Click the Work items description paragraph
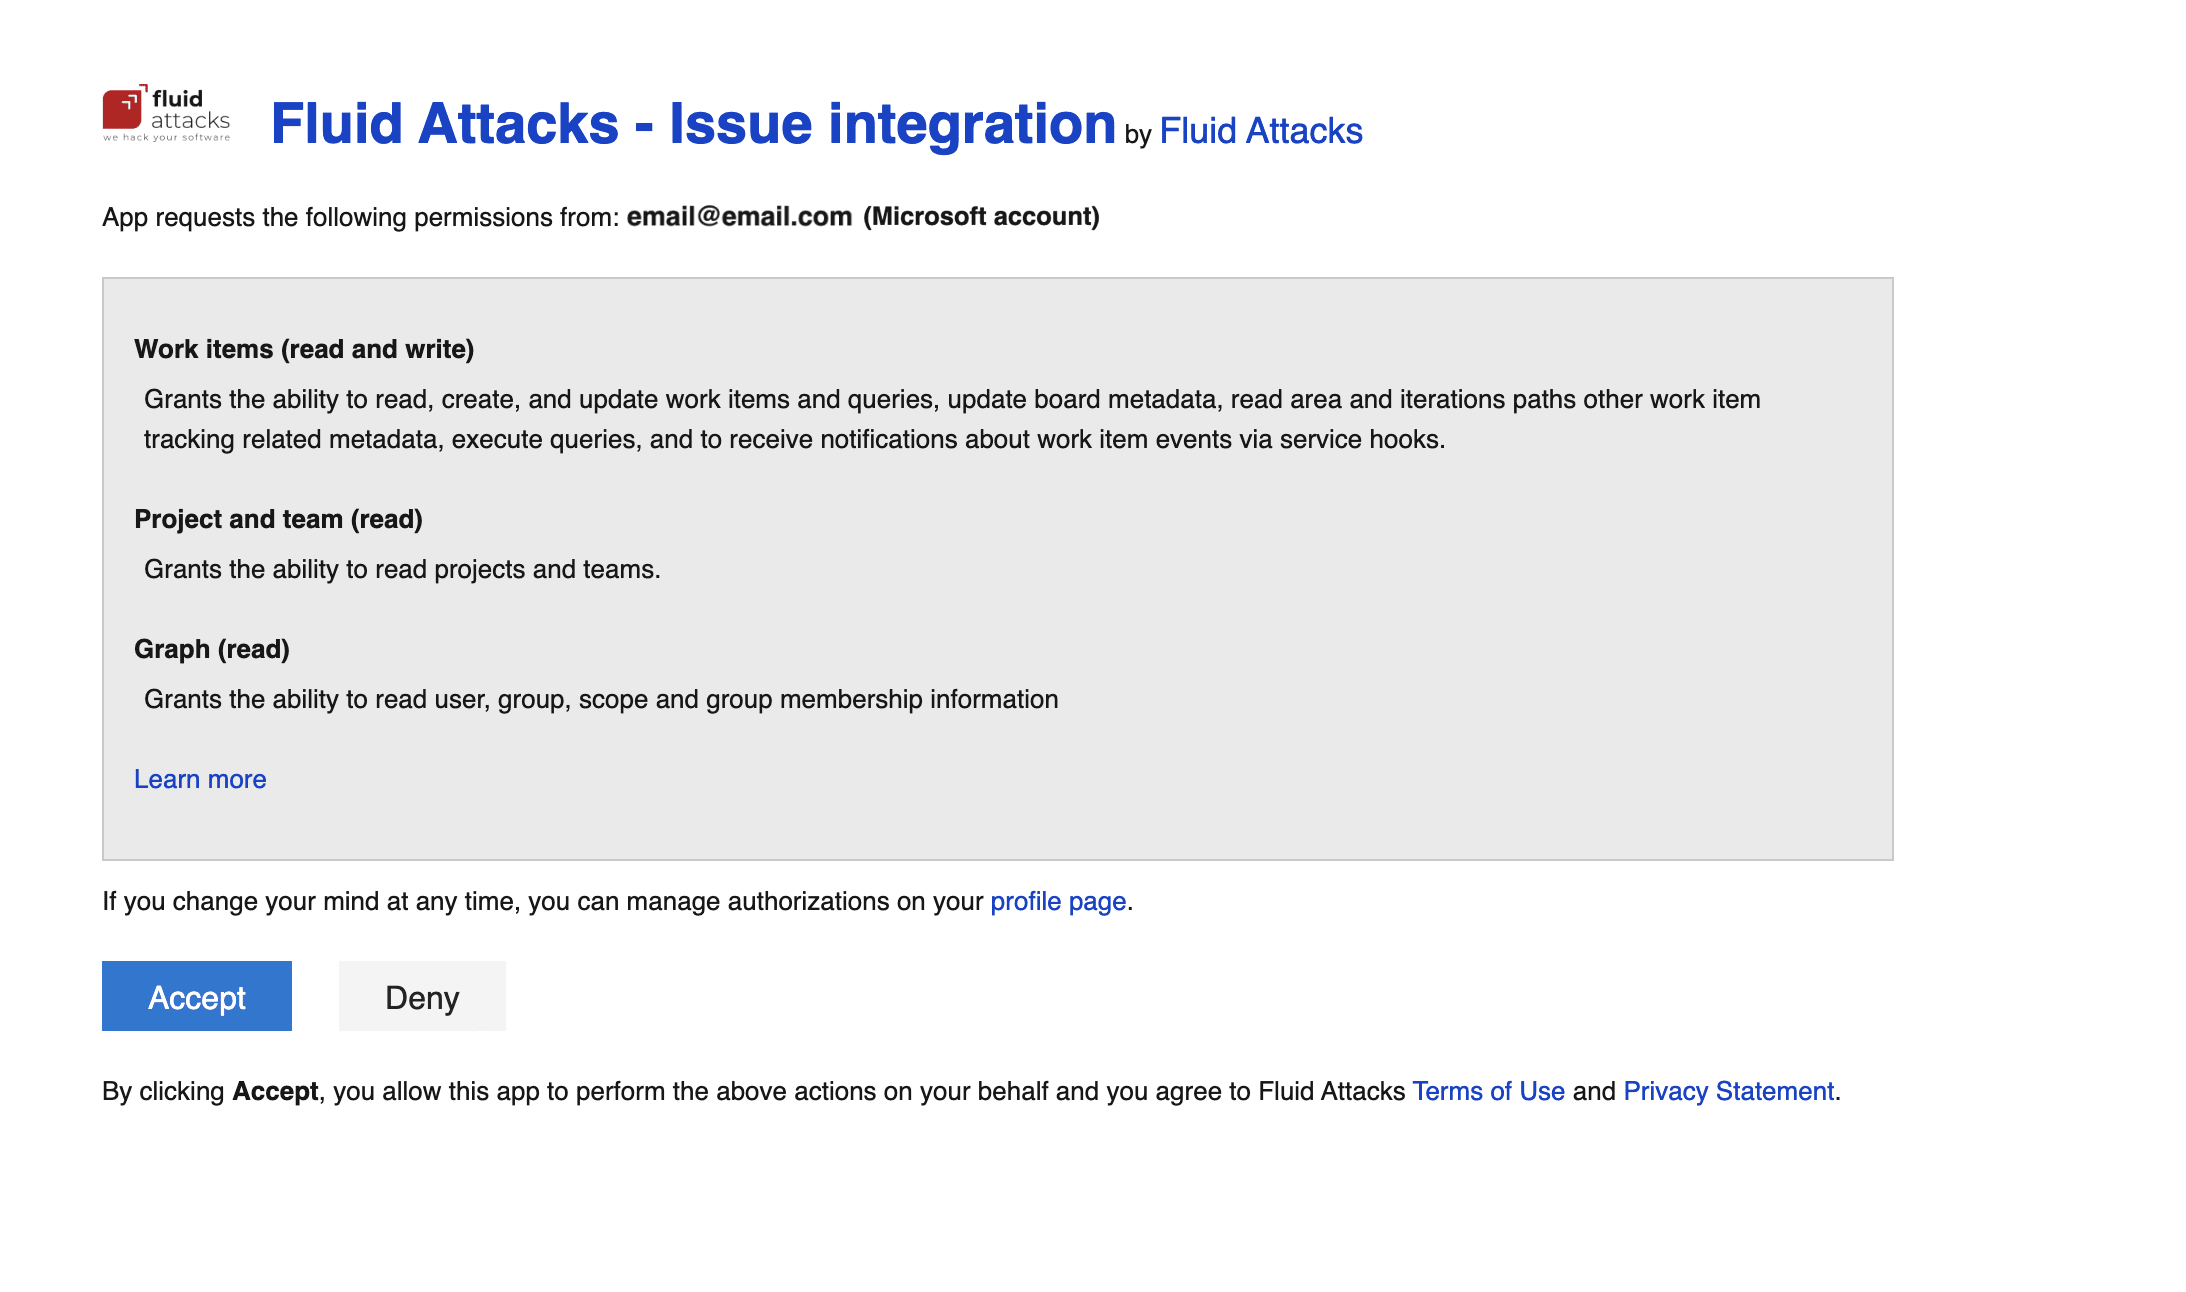2186x1292 pixels. tap(952, 419)
